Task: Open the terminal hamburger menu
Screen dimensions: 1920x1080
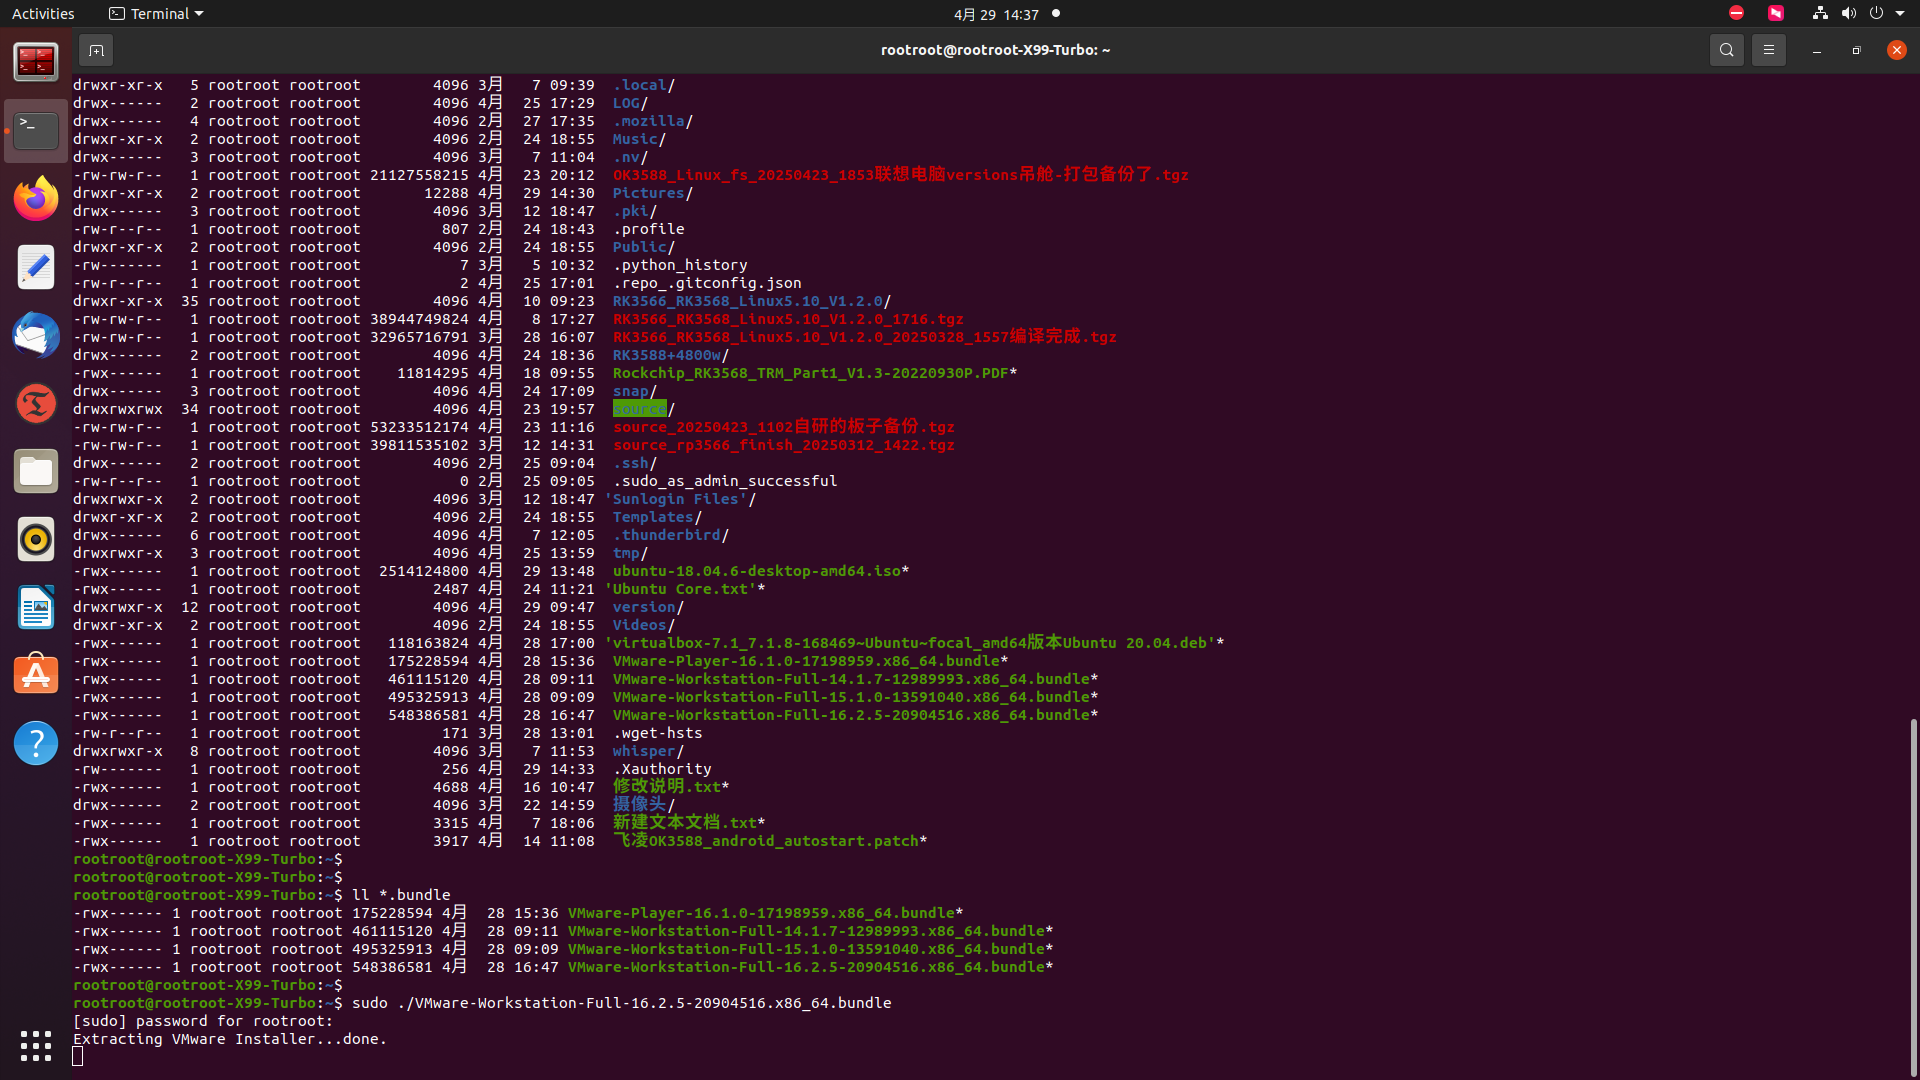Action: coord(1768,50)
